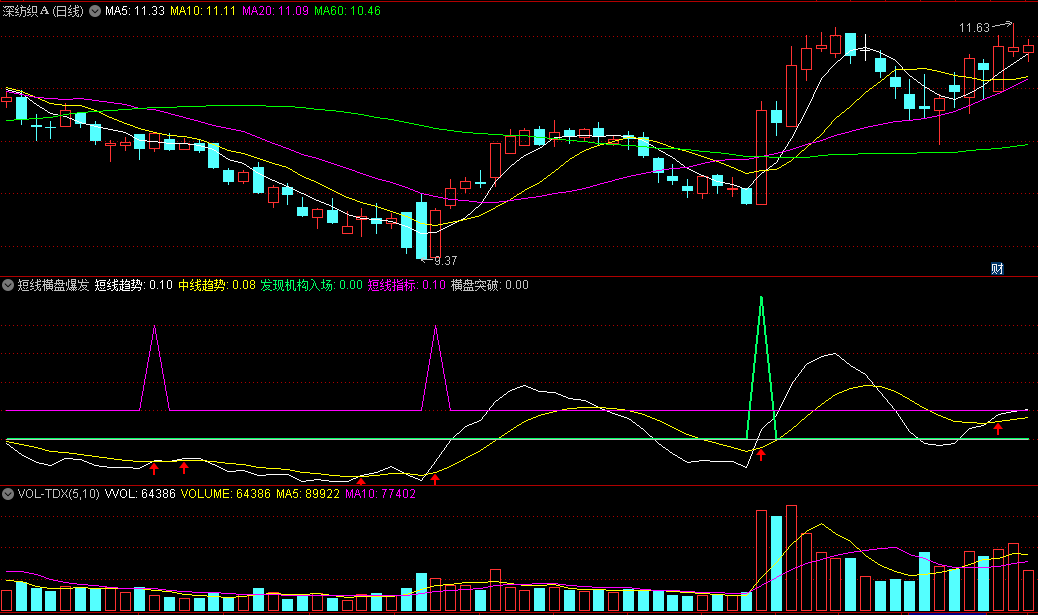Select the 深纺织A (日线) stock title
The height and width of the screenshot is (615, 1038).
click(x=43, y=11)
